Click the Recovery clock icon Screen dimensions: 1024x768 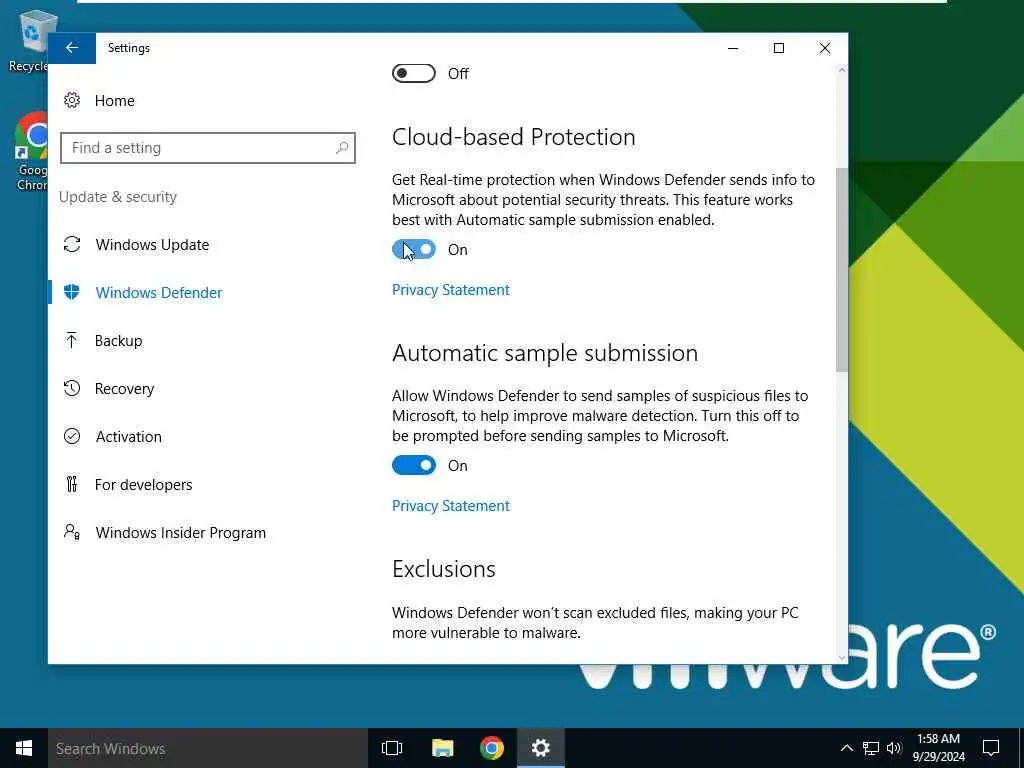click(x=72, y=388)
